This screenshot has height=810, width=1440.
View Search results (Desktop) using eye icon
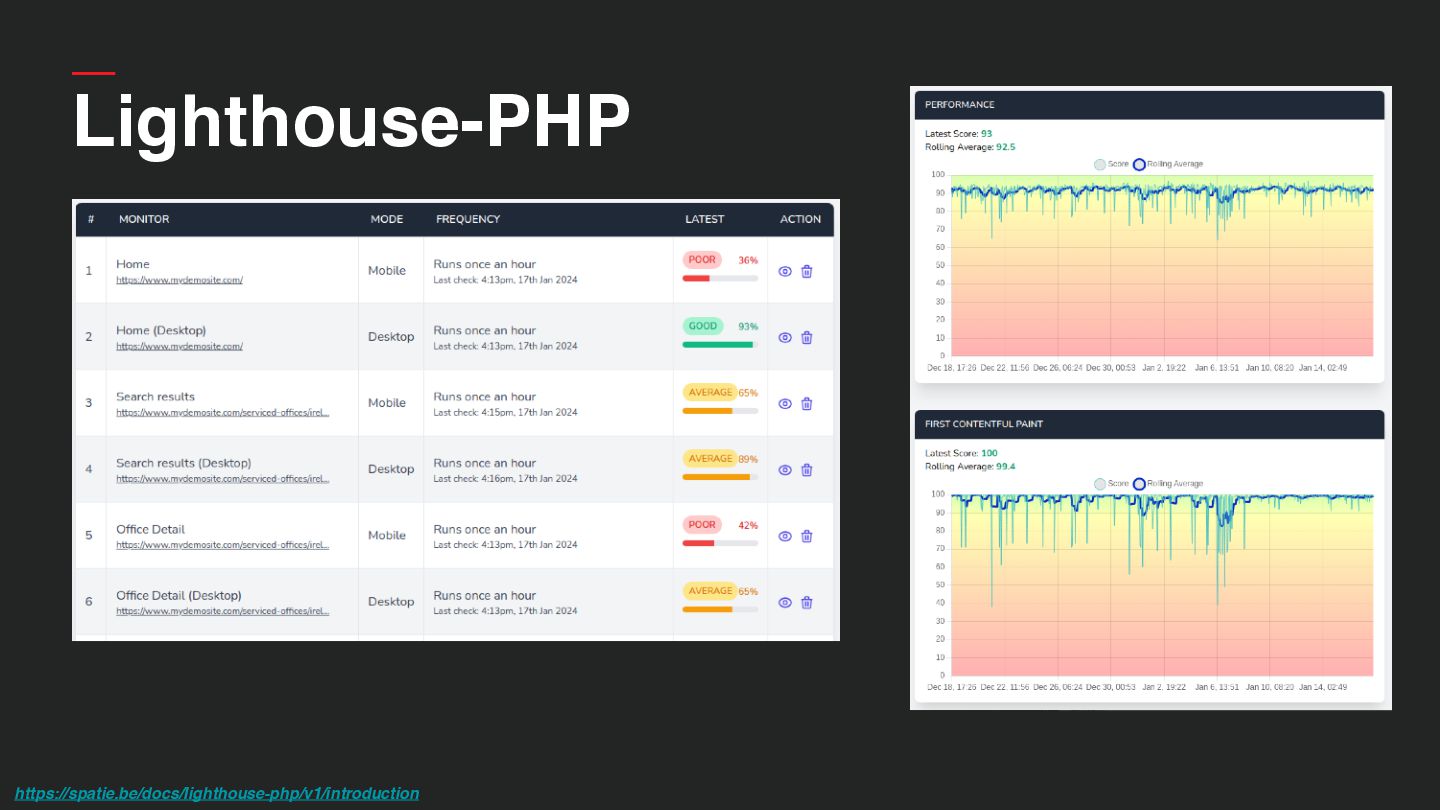point(785,469)
